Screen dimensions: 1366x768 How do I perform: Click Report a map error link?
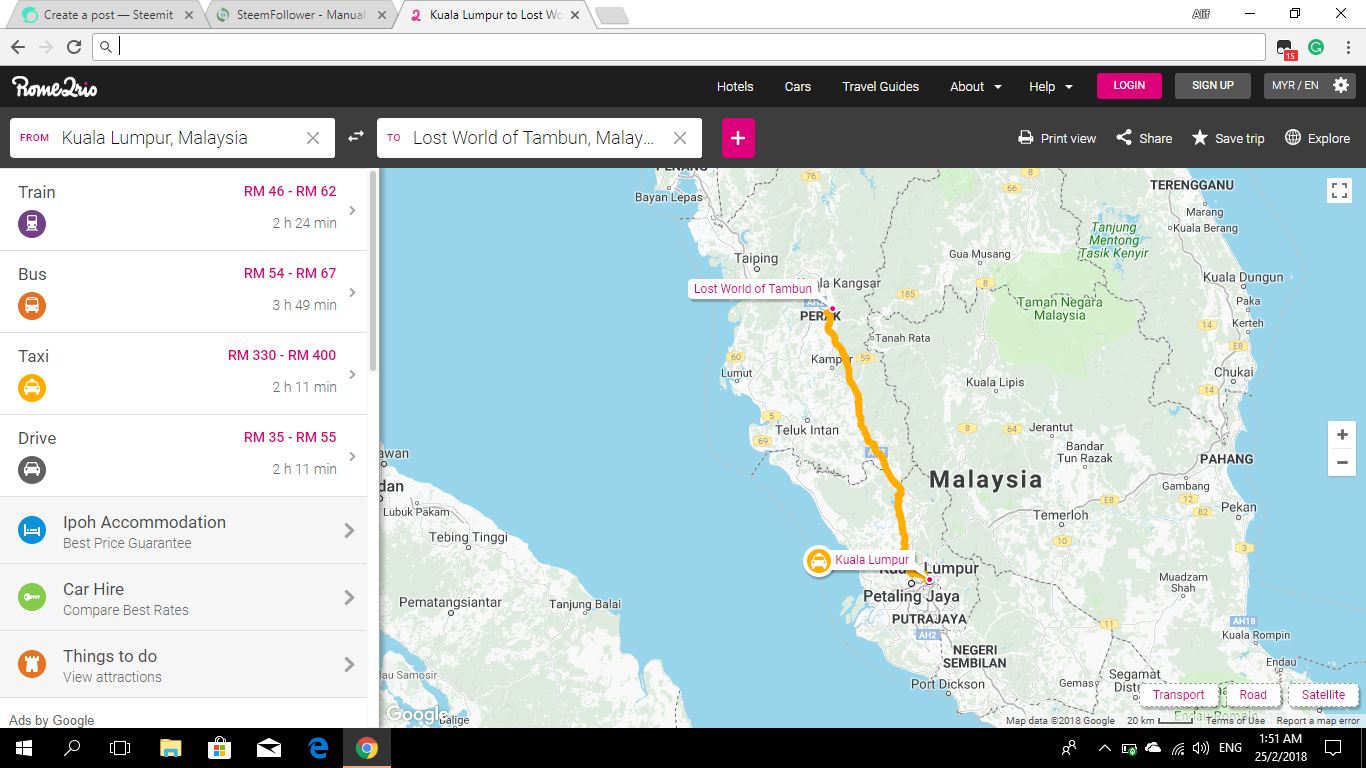[1318, 721]
